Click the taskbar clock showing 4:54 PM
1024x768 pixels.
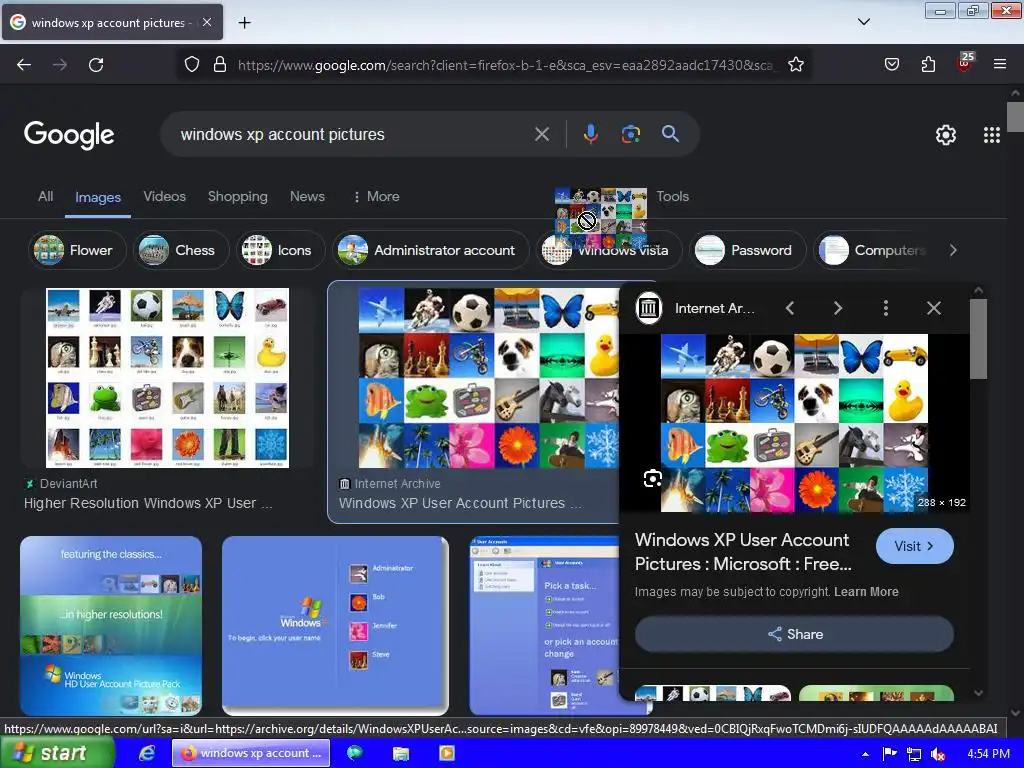pyautogui.click(x=988, y=754)
